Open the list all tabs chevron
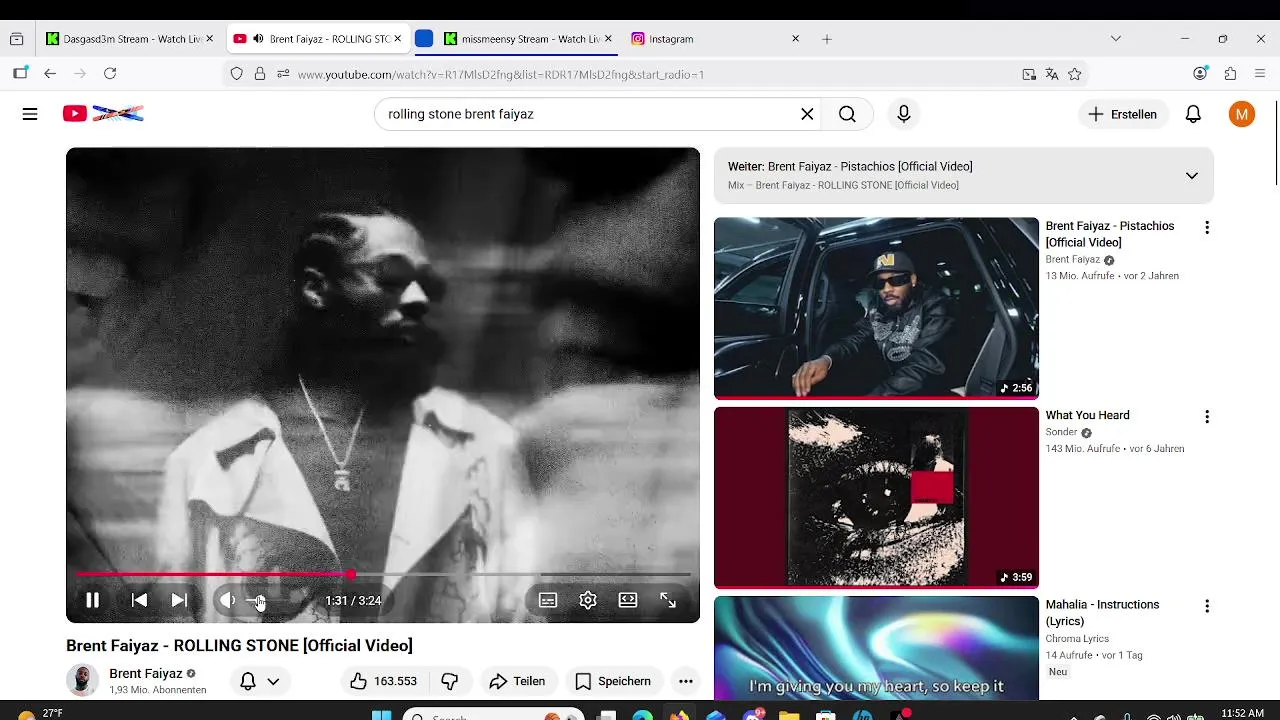Viewport: 1280px width, 720px height. 1116,39
